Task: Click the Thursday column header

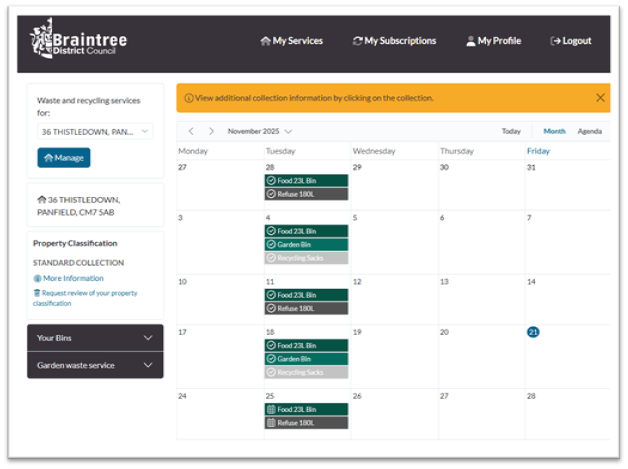Action: 457,151
